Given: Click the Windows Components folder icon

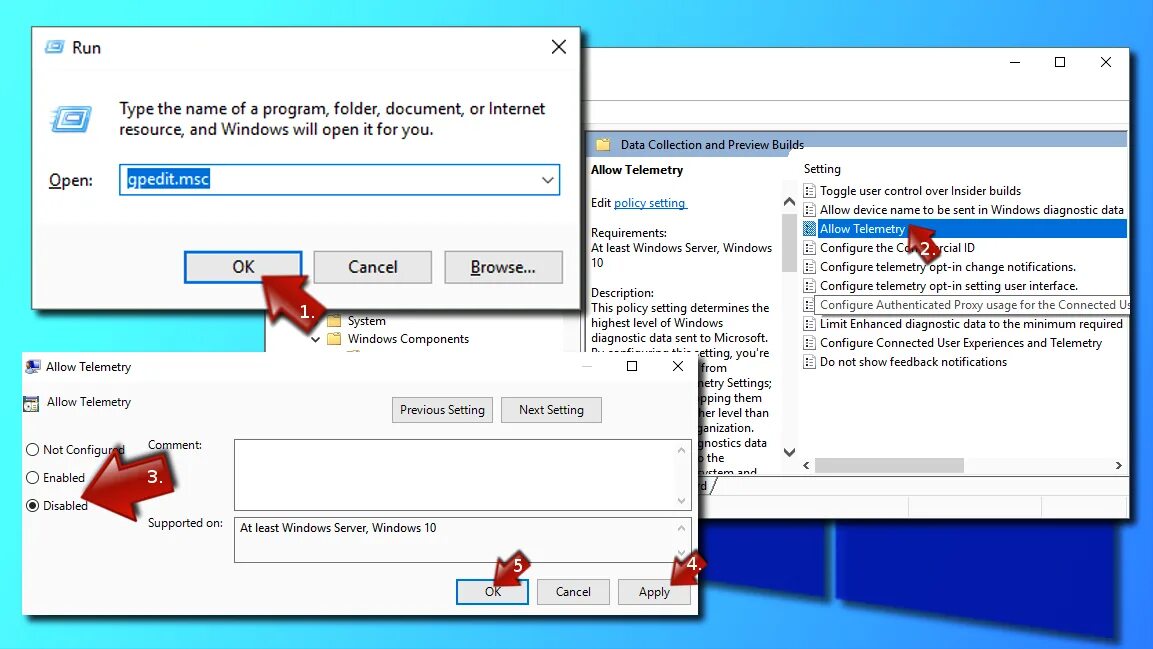Looking at the screenshot, I should click(335, 339).
